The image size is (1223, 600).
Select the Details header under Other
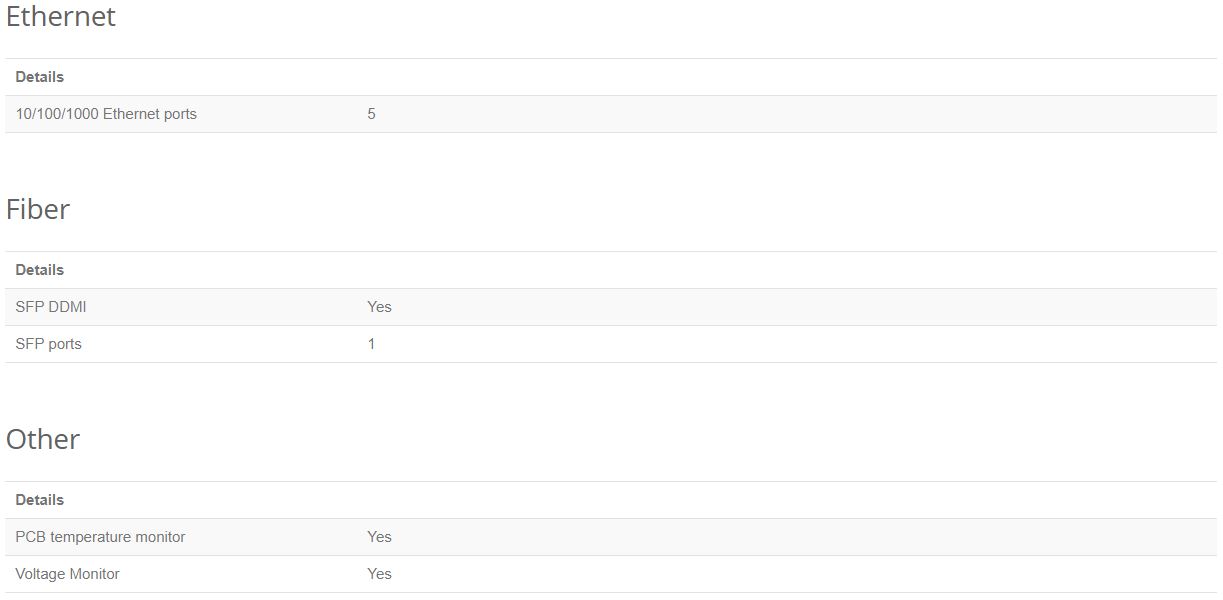coord(40,500)
